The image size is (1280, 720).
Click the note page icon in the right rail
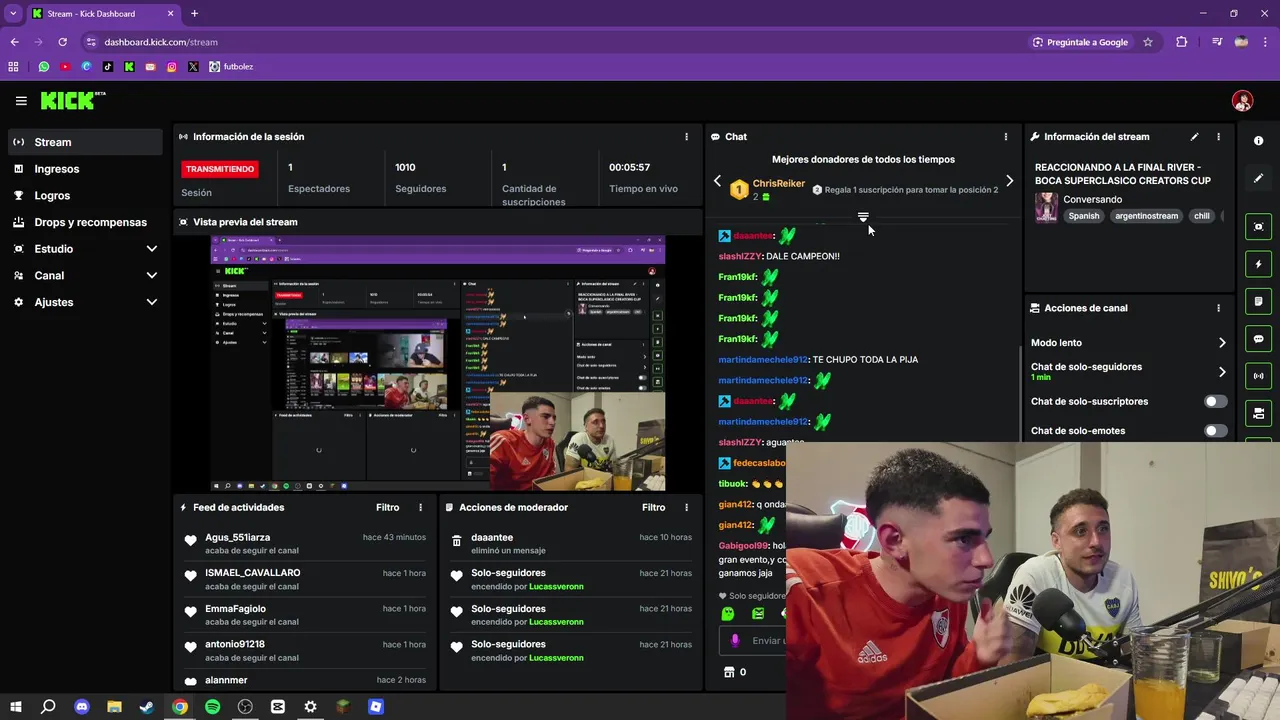click(x=1259, y=301)
